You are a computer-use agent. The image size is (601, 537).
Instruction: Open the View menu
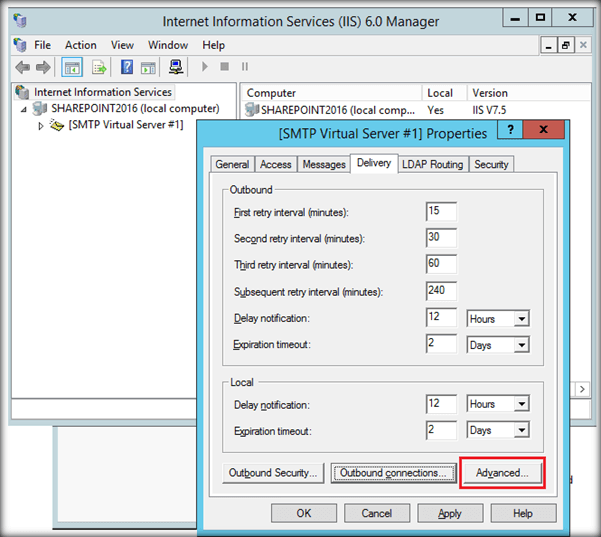tap(122, 45)
